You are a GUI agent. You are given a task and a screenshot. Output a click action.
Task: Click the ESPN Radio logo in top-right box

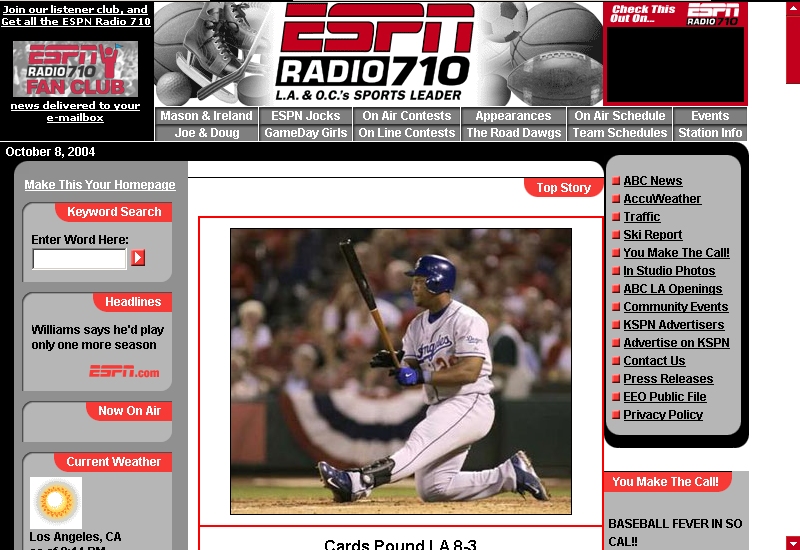(713, 13)
